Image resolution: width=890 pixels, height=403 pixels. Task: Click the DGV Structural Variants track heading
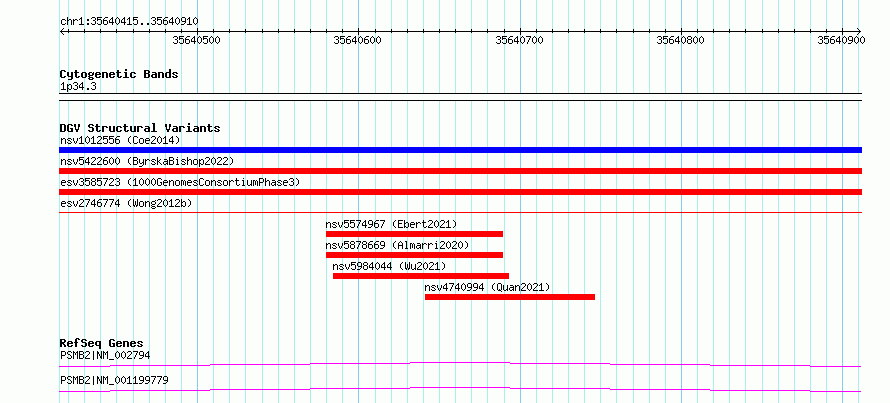[140, 128]
